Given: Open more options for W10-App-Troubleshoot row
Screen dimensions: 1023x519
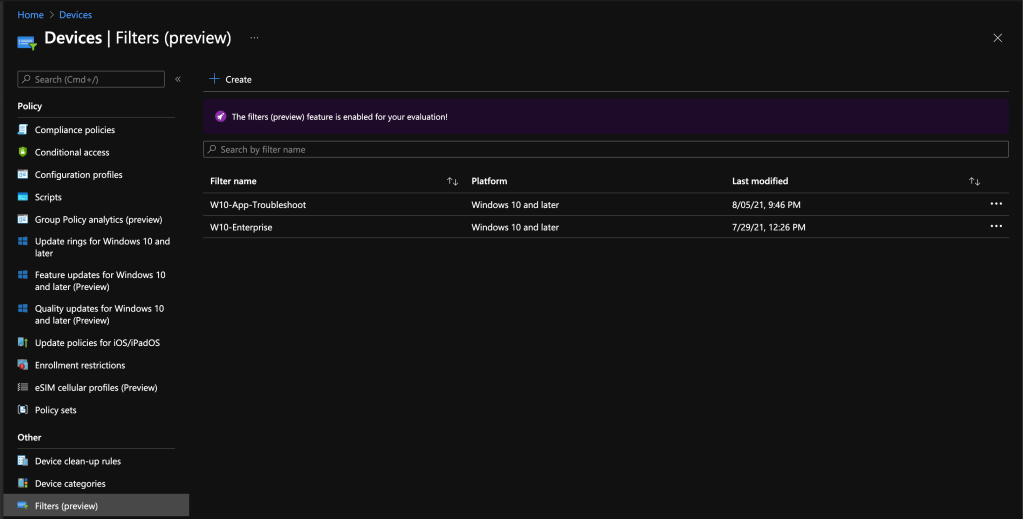Looking at the screenshot, I should [995, 204].
